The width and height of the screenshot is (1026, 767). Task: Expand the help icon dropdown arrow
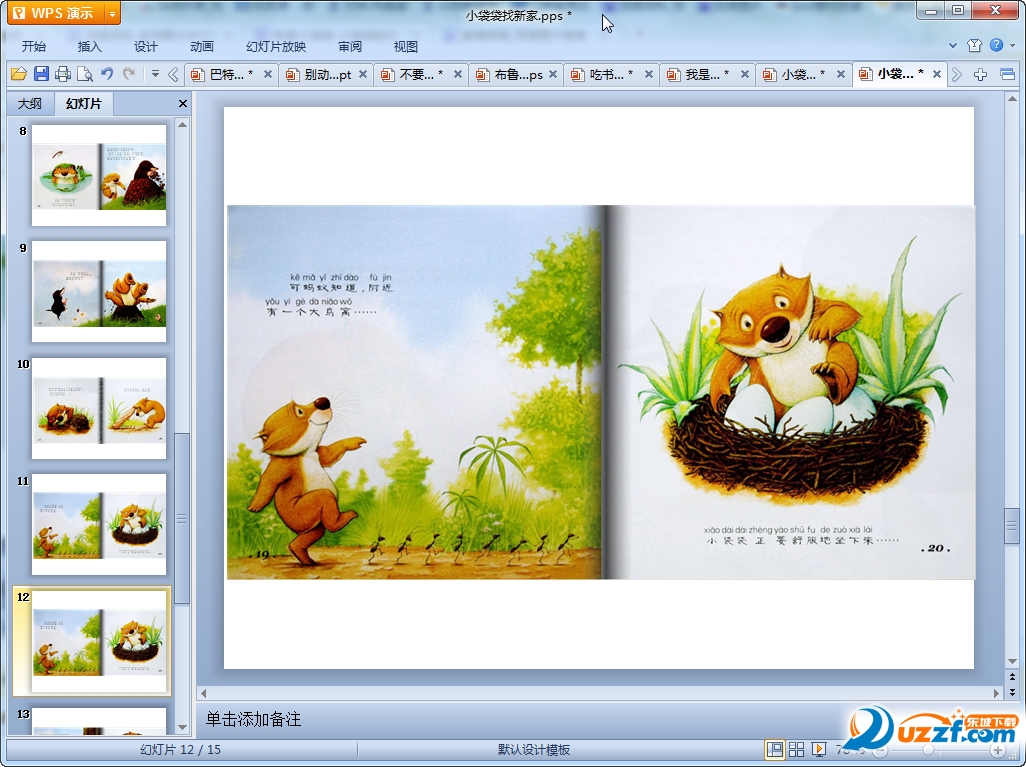(1012, 46)
